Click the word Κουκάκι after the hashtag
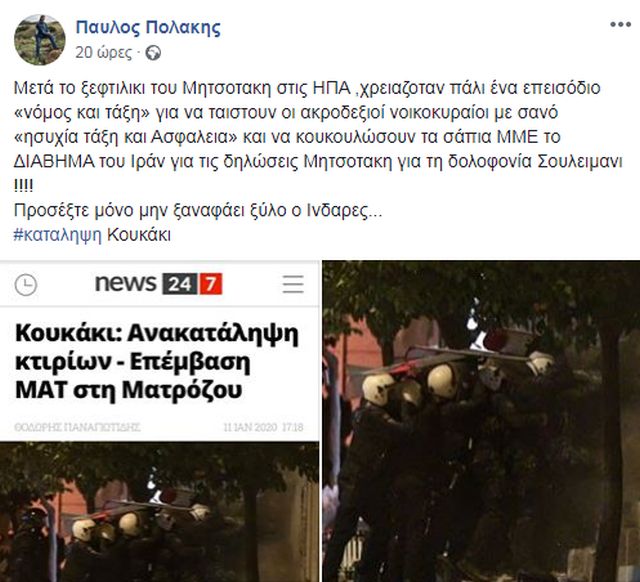640x582 pixels. click(139, 235)
